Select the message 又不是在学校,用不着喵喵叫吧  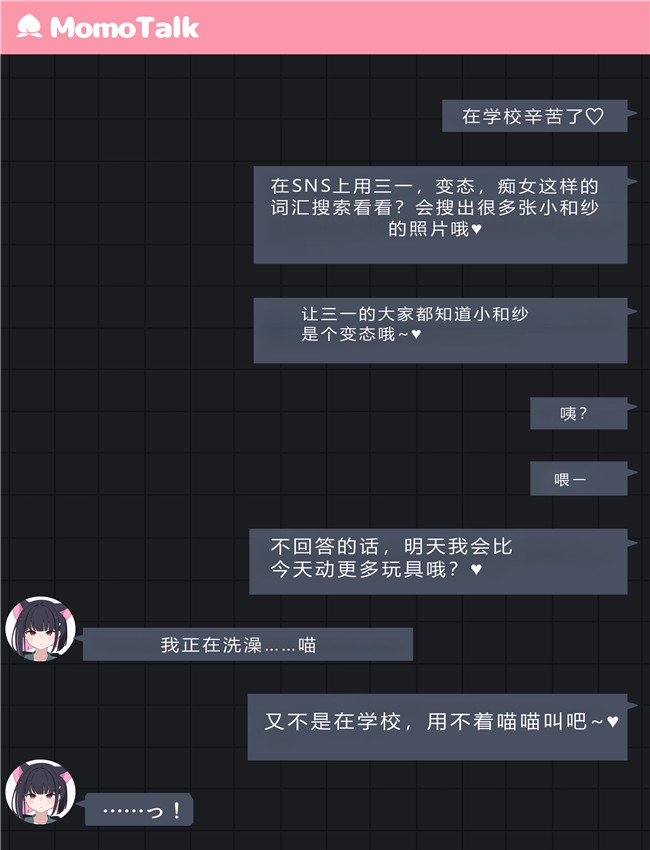(x=437, y=727)
